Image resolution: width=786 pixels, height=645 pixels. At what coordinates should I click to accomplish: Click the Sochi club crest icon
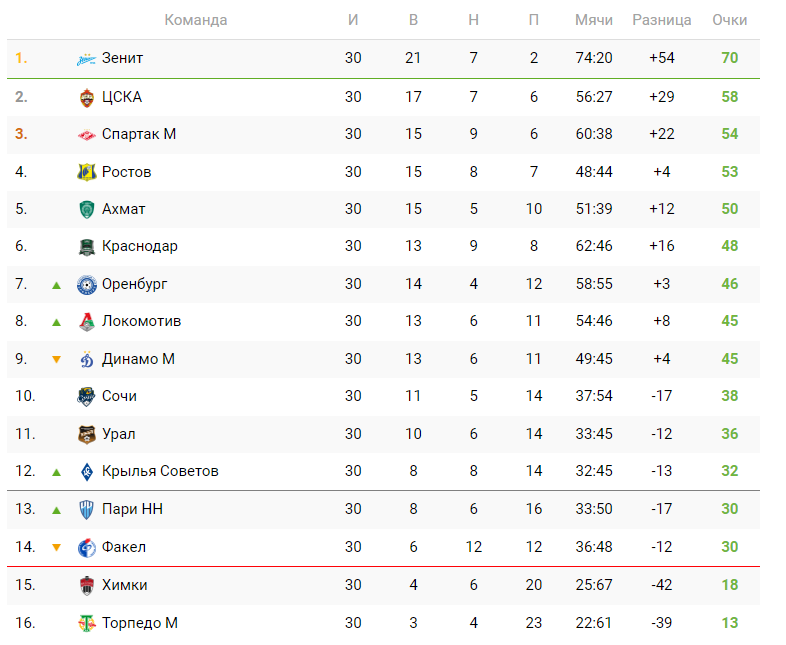tap(87, 397)
